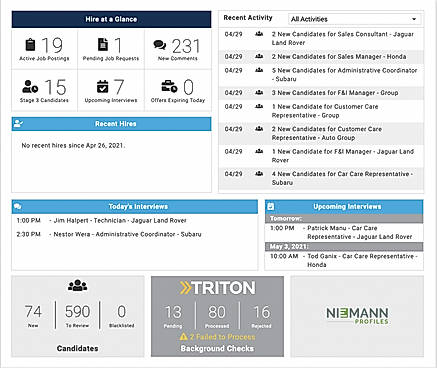
Task: Click the Stage 3 Candidates person-clock icon
Action: click(30, 87)
